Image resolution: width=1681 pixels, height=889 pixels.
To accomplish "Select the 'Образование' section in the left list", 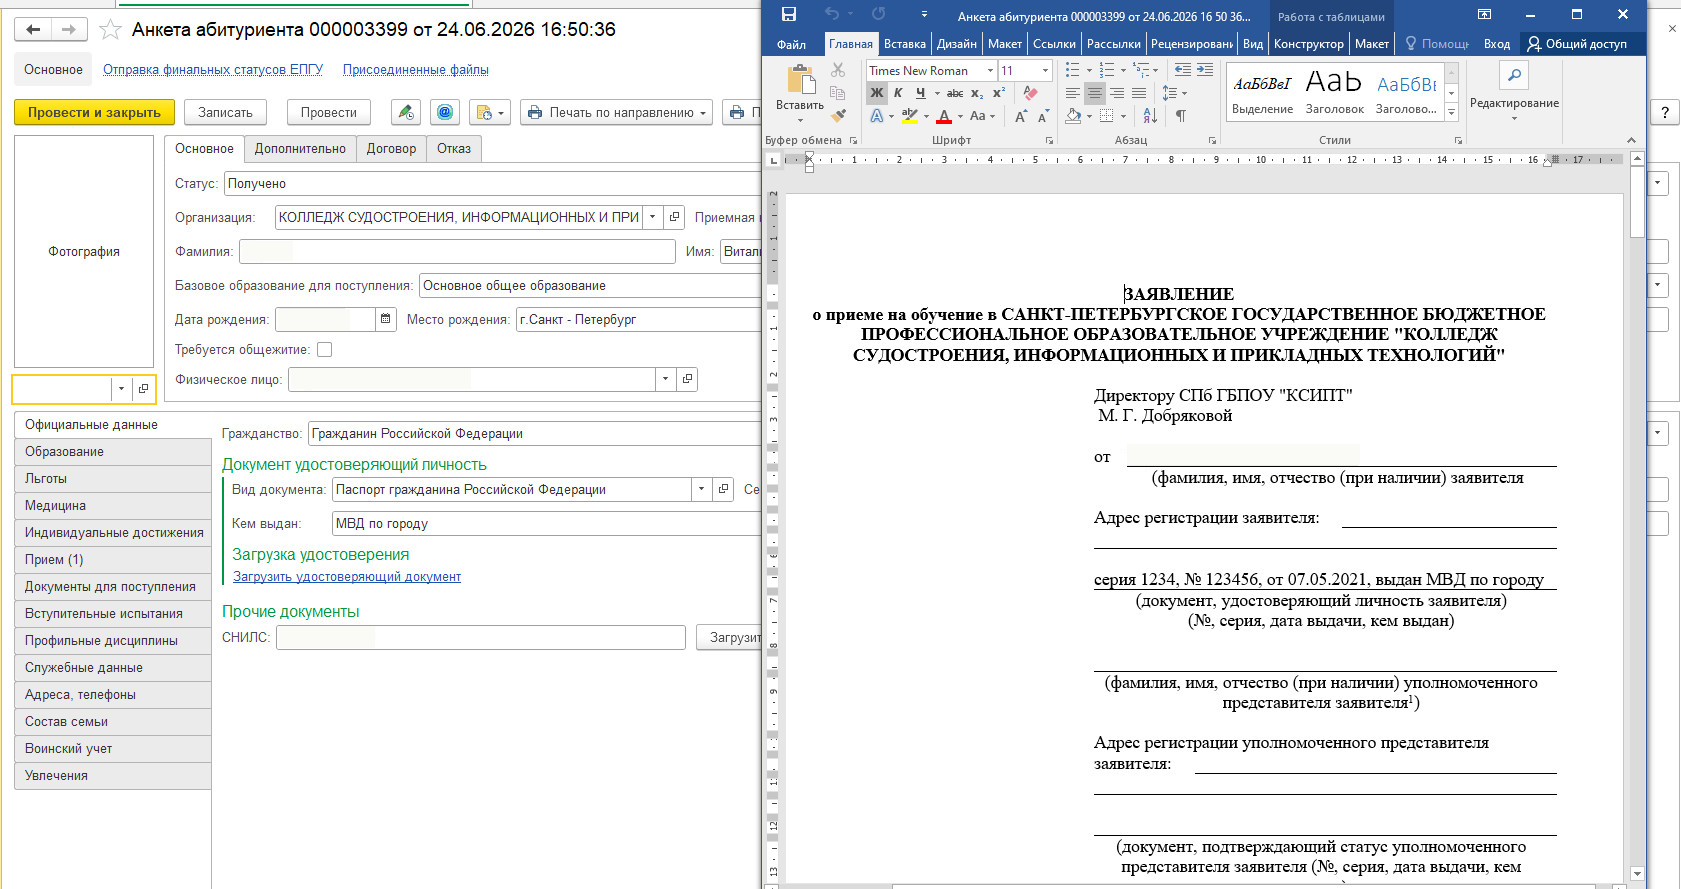I will [x=112, y=452].
